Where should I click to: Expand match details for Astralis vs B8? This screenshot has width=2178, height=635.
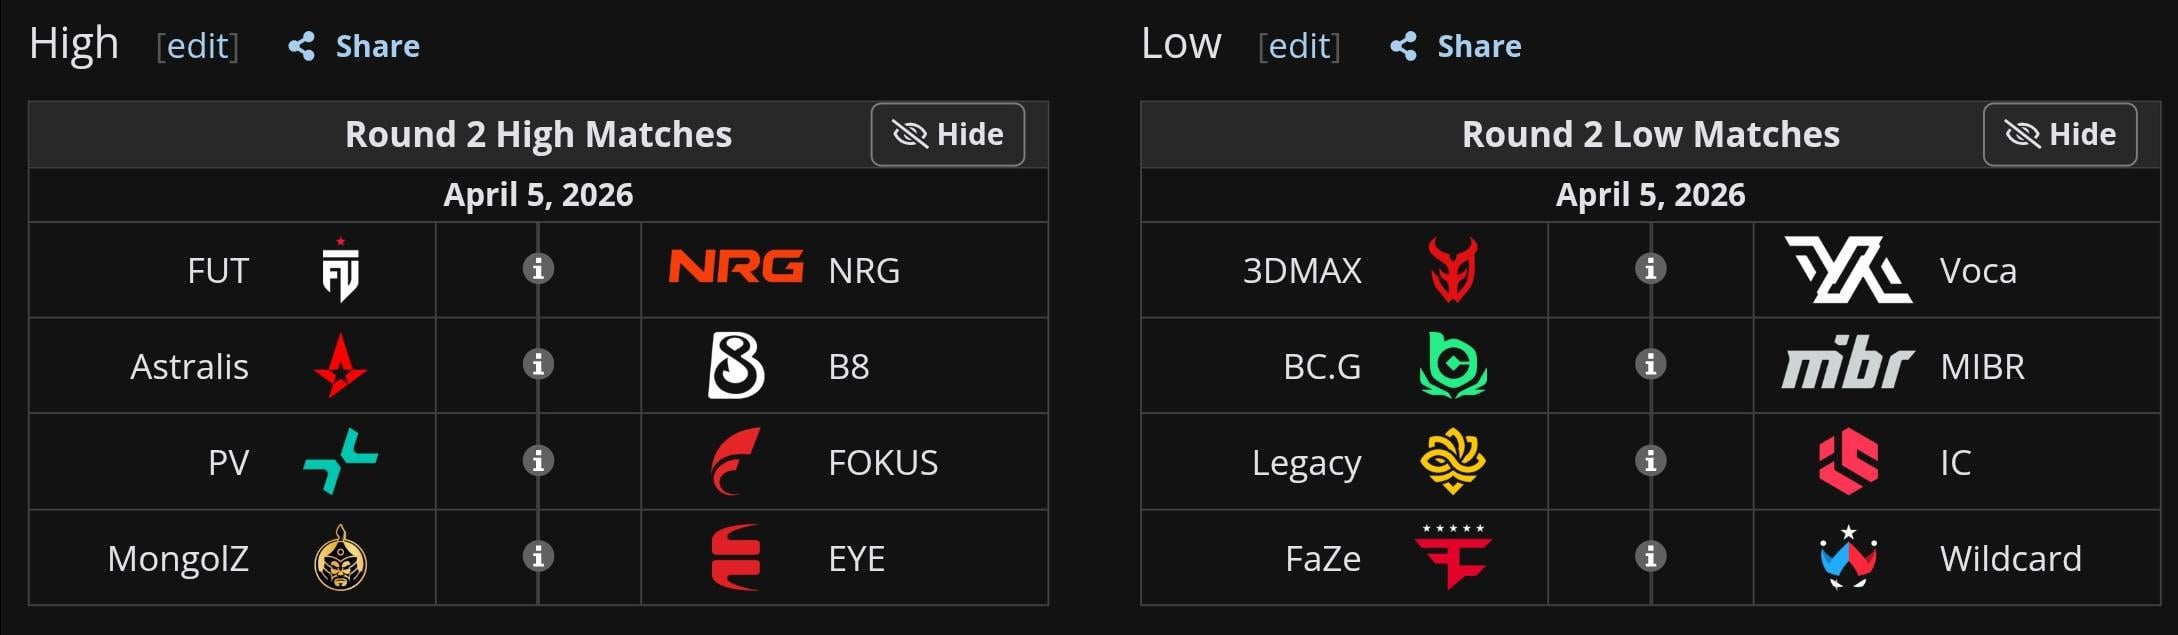coord(538,365)
